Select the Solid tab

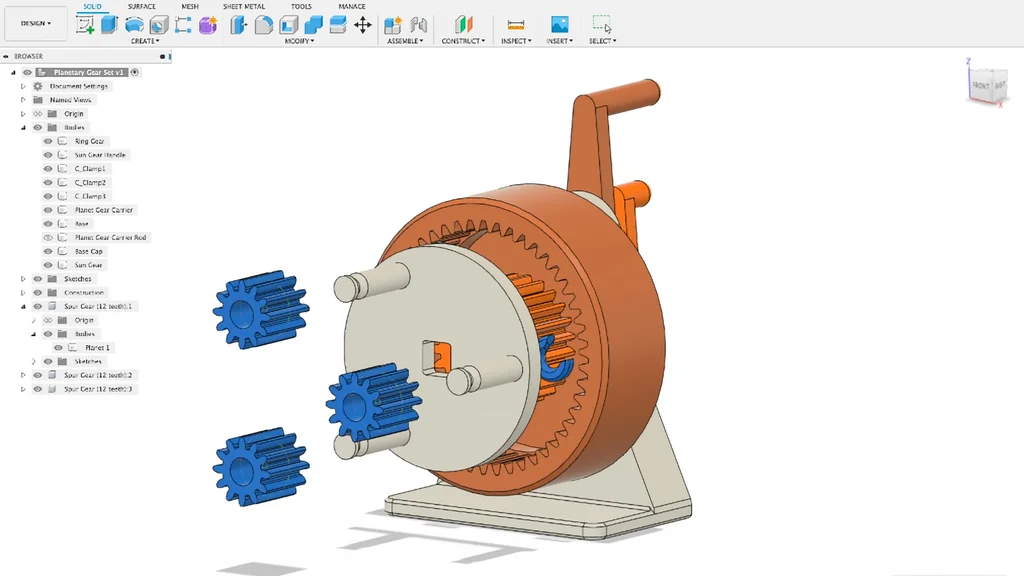pyautogui.click(x=92, y=7)
